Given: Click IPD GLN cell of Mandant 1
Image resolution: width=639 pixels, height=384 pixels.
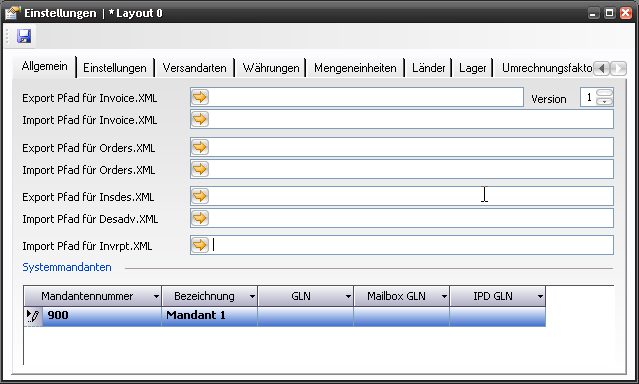Looking at the screenshot, I should coord(498,316).
